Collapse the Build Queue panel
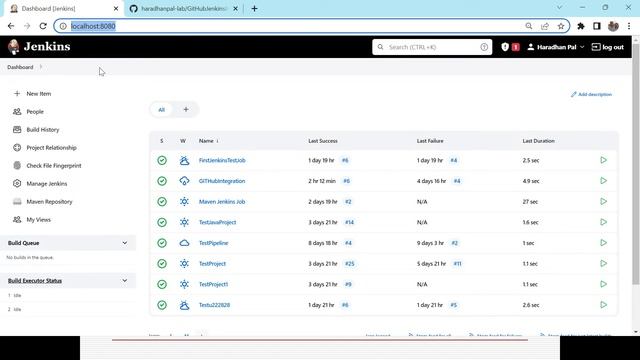 124,243
